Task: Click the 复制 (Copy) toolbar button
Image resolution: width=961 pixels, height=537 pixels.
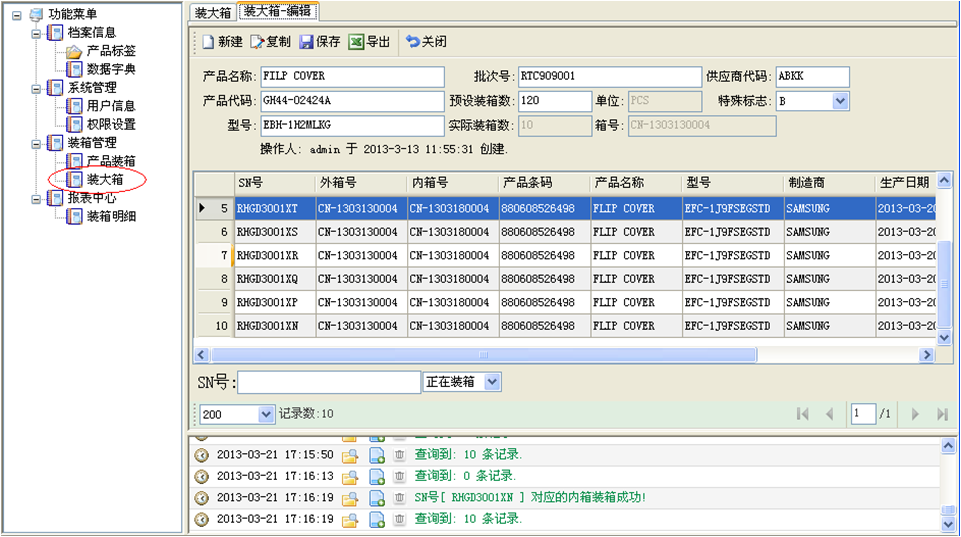Action: coord(270,42)
